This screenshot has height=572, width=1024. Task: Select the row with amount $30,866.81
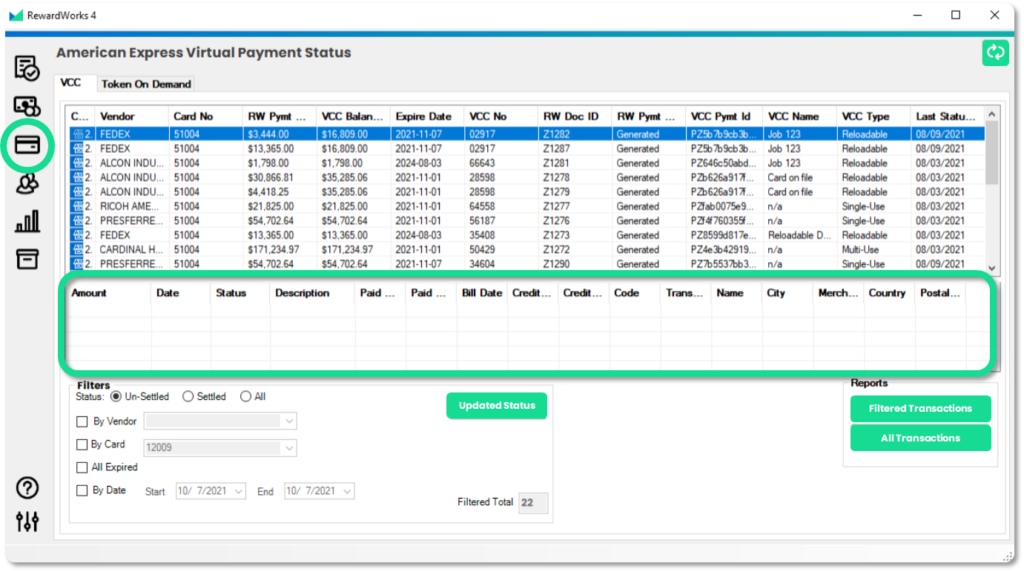(x=527, y=178)
